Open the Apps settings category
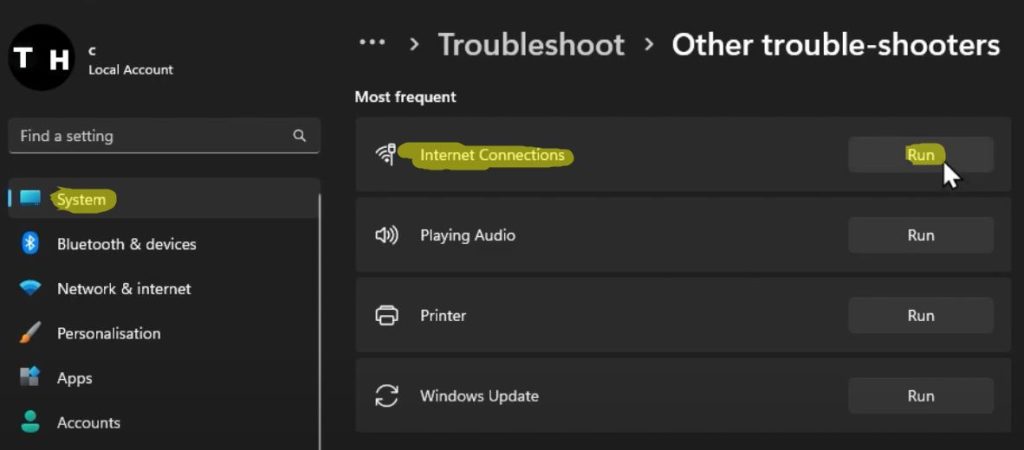Screen dimensions: 1024x450 tap(163, 378)
